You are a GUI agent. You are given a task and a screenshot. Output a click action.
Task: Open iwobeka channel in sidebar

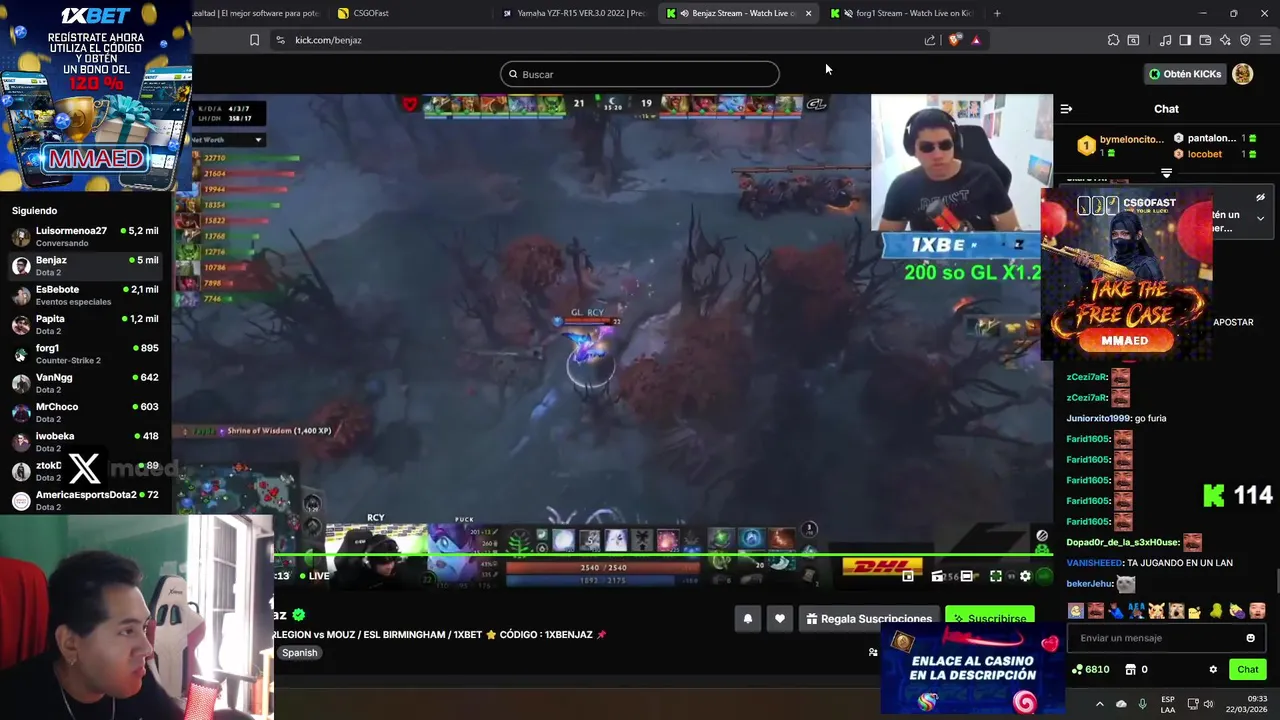point(86,442)
